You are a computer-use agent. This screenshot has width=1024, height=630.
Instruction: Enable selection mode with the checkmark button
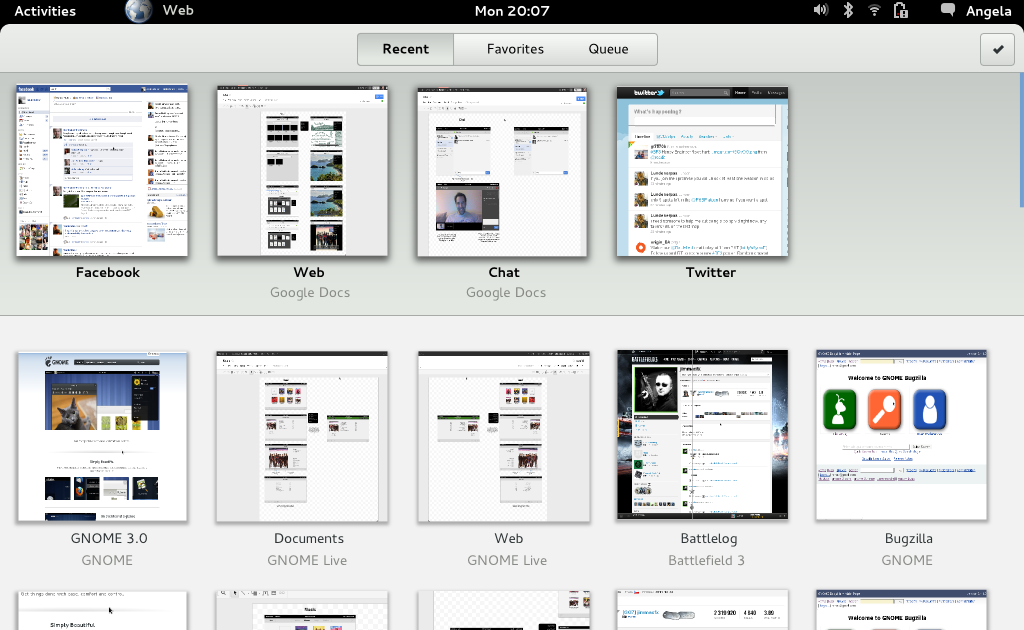click(x=996, y=48)
